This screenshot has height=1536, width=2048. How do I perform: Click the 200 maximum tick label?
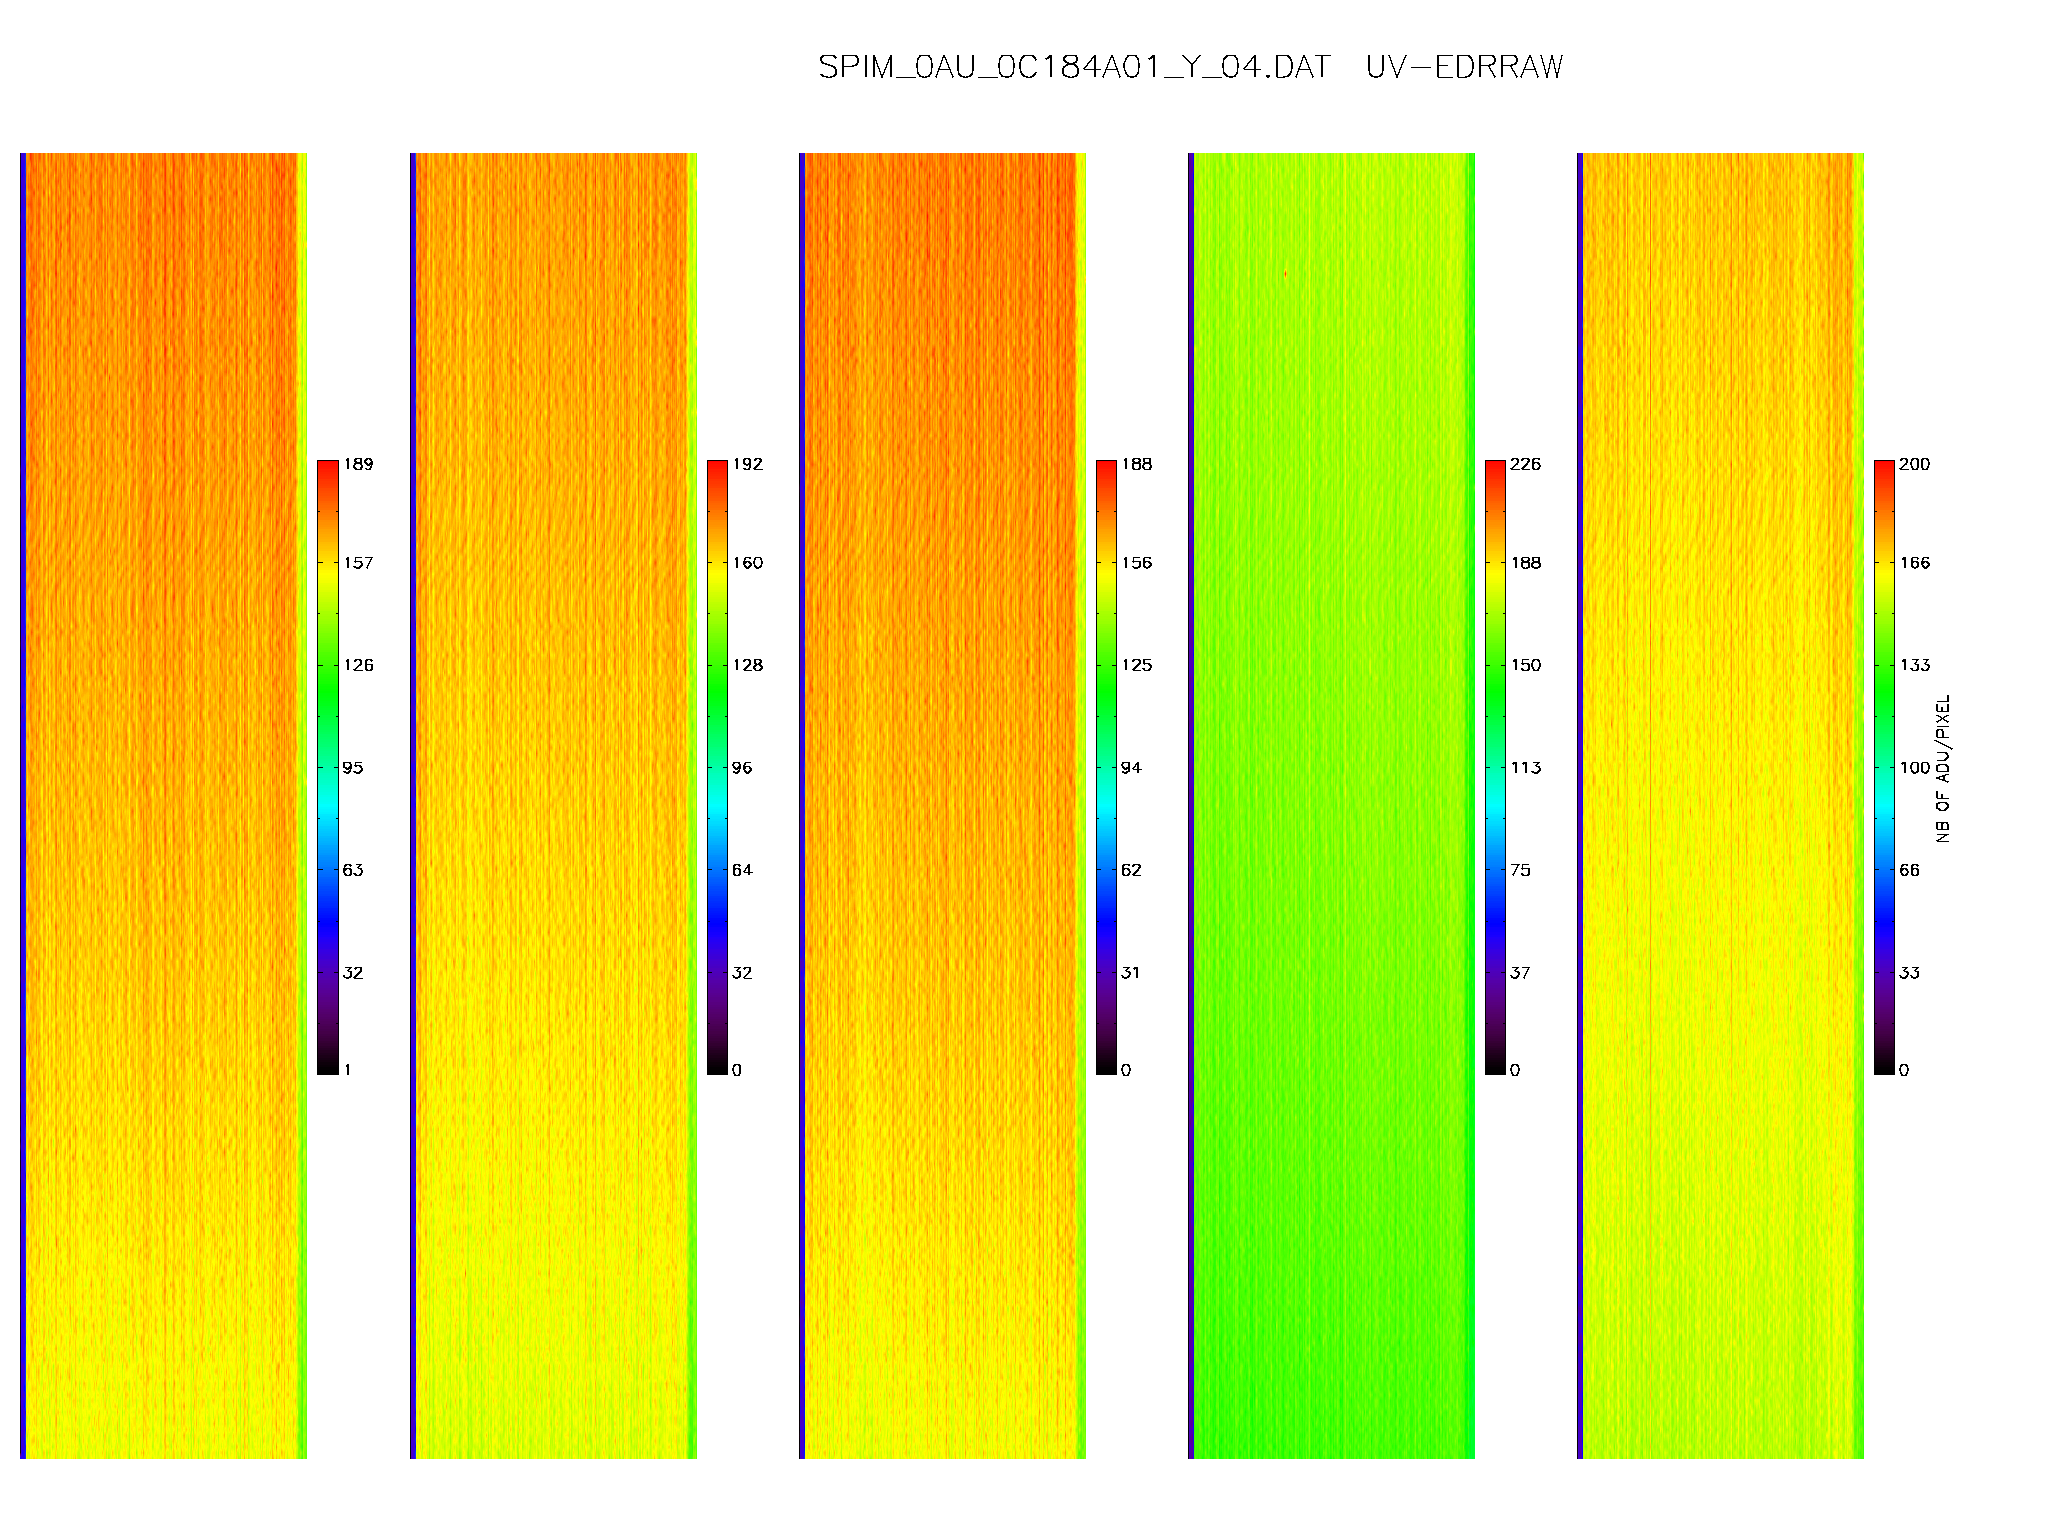tap(1915, 464)
